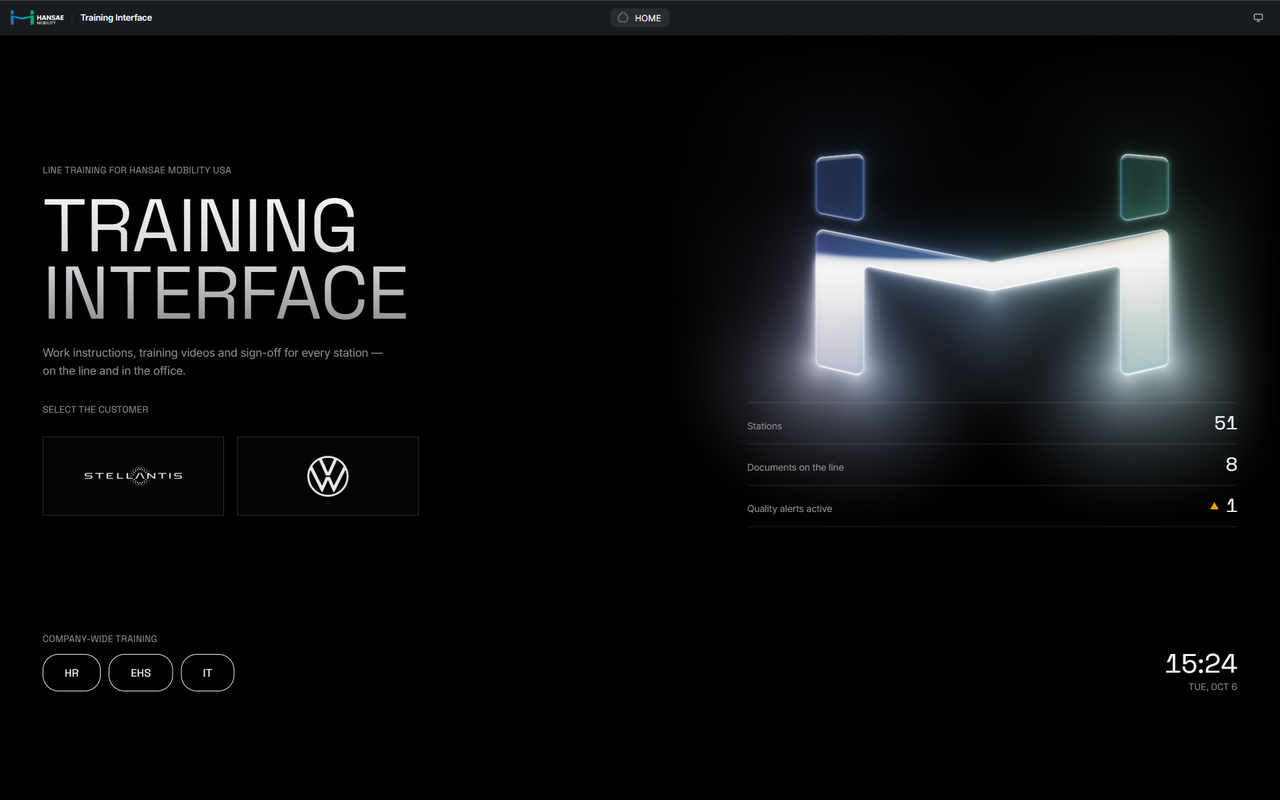This screenshot has width=1280, height=800.
Task: Open IT company-wide training
Action: [208, 673]
